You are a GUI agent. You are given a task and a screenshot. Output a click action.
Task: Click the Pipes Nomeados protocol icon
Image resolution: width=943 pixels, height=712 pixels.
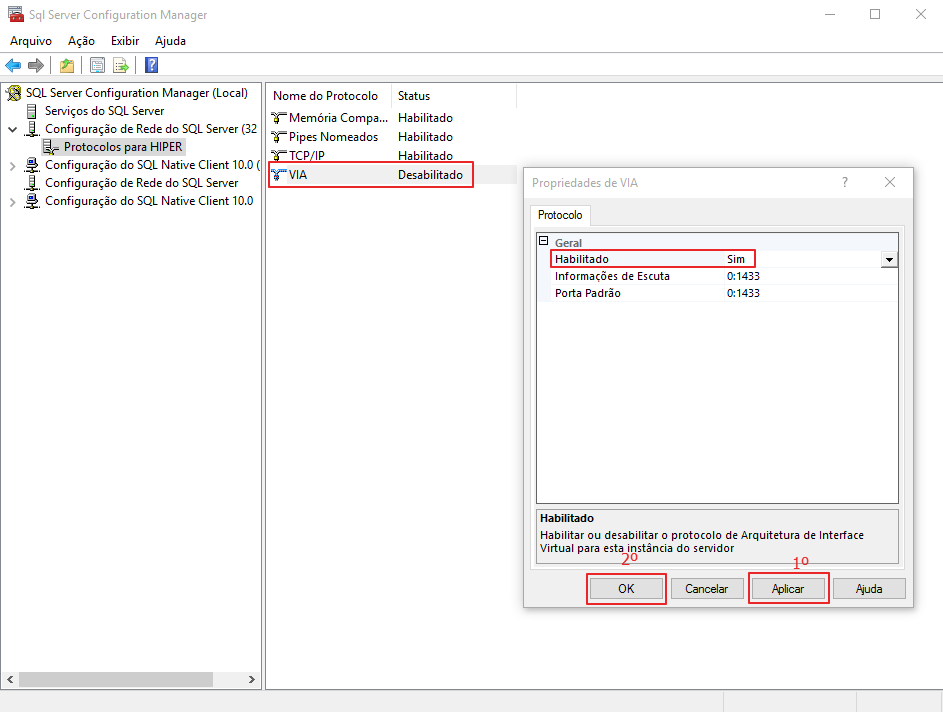pyautogui.click(x=279, y=137)
